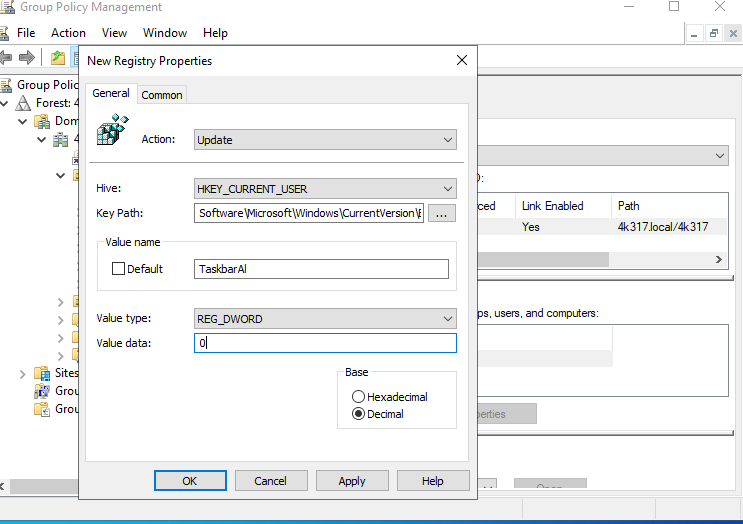Select the Hexadecimal base option
The image size is (743, 524).
(359, 397)
